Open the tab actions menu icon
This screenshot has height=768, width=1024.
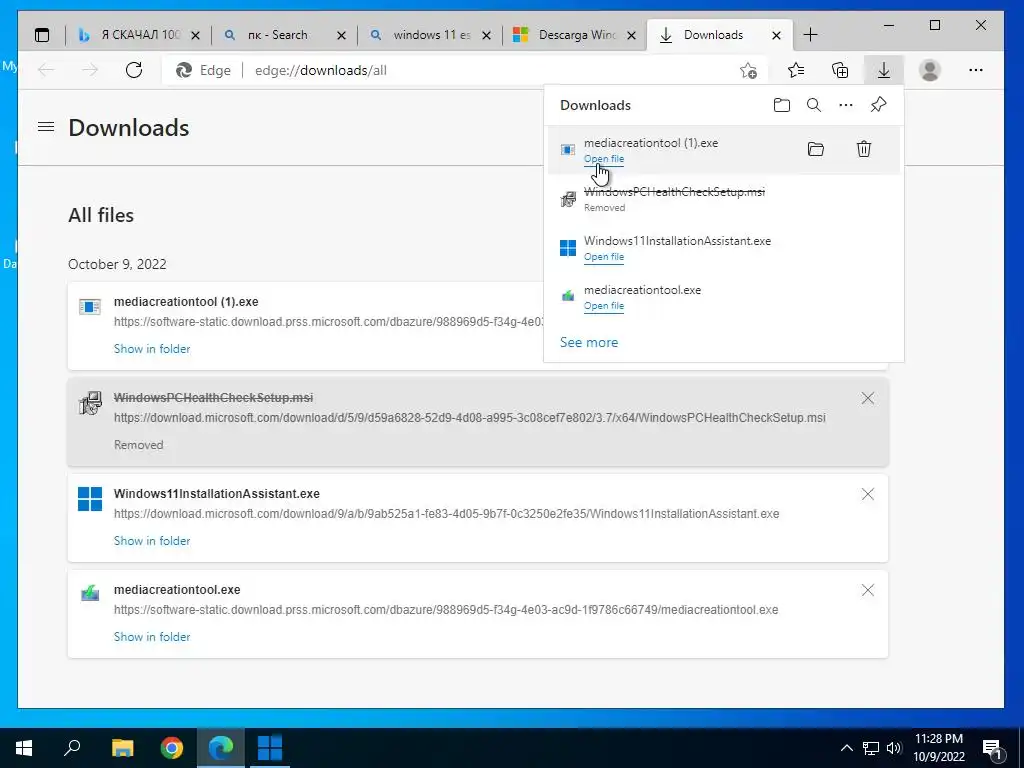[x=42, y=35]
